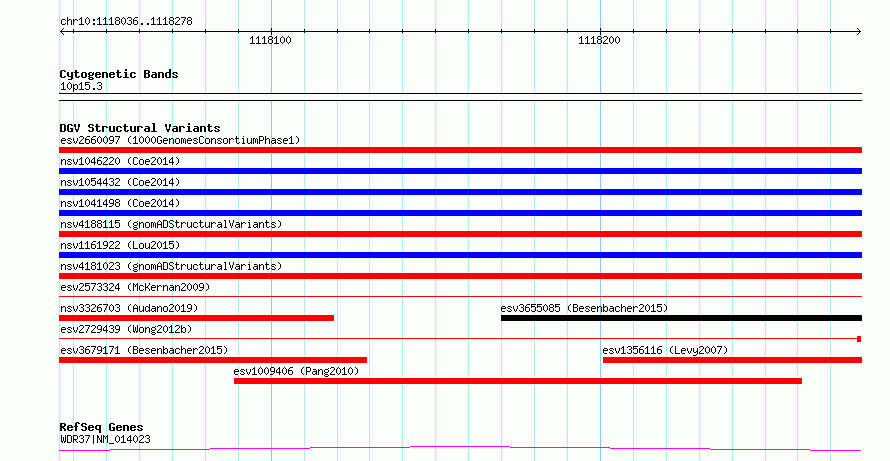Open nsv4181023 (gnomADStructuralVariants) label
This screenshot has height=461, width=890.
(x=171, y=266)
